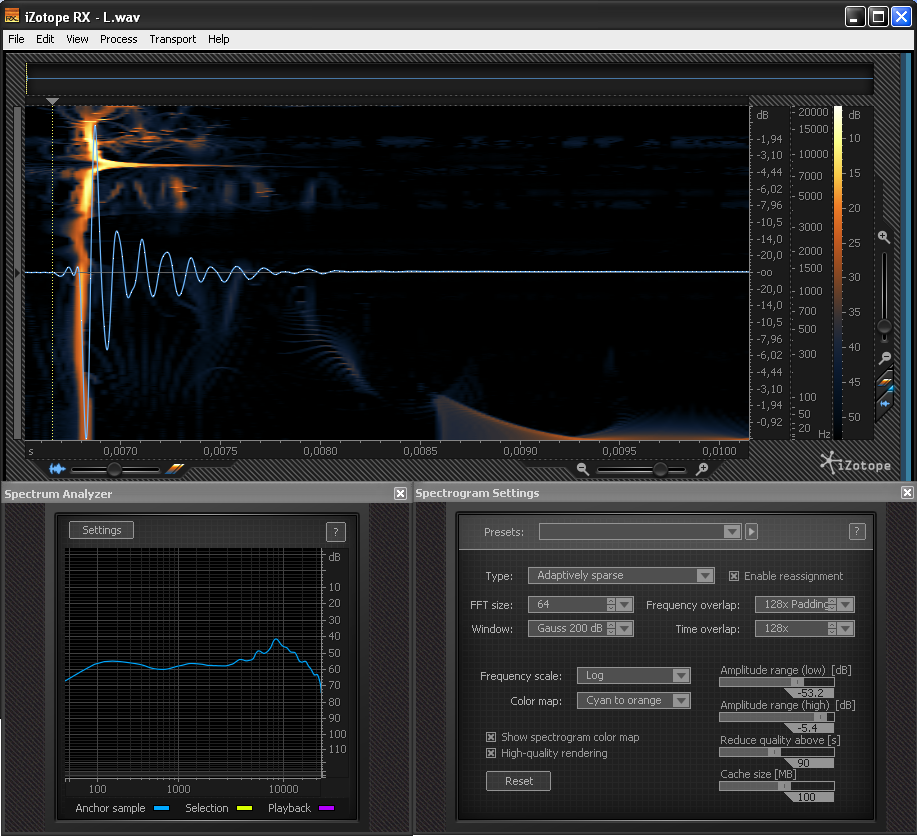Click the blue waveform icon on the right edge
This screenshot has width=917, height=837.
click(885, 404)
